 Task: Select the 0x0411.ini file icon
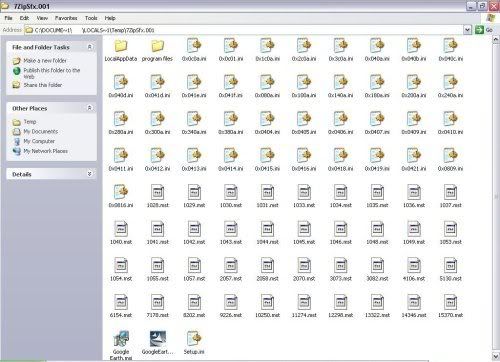(x=121, y=156)
